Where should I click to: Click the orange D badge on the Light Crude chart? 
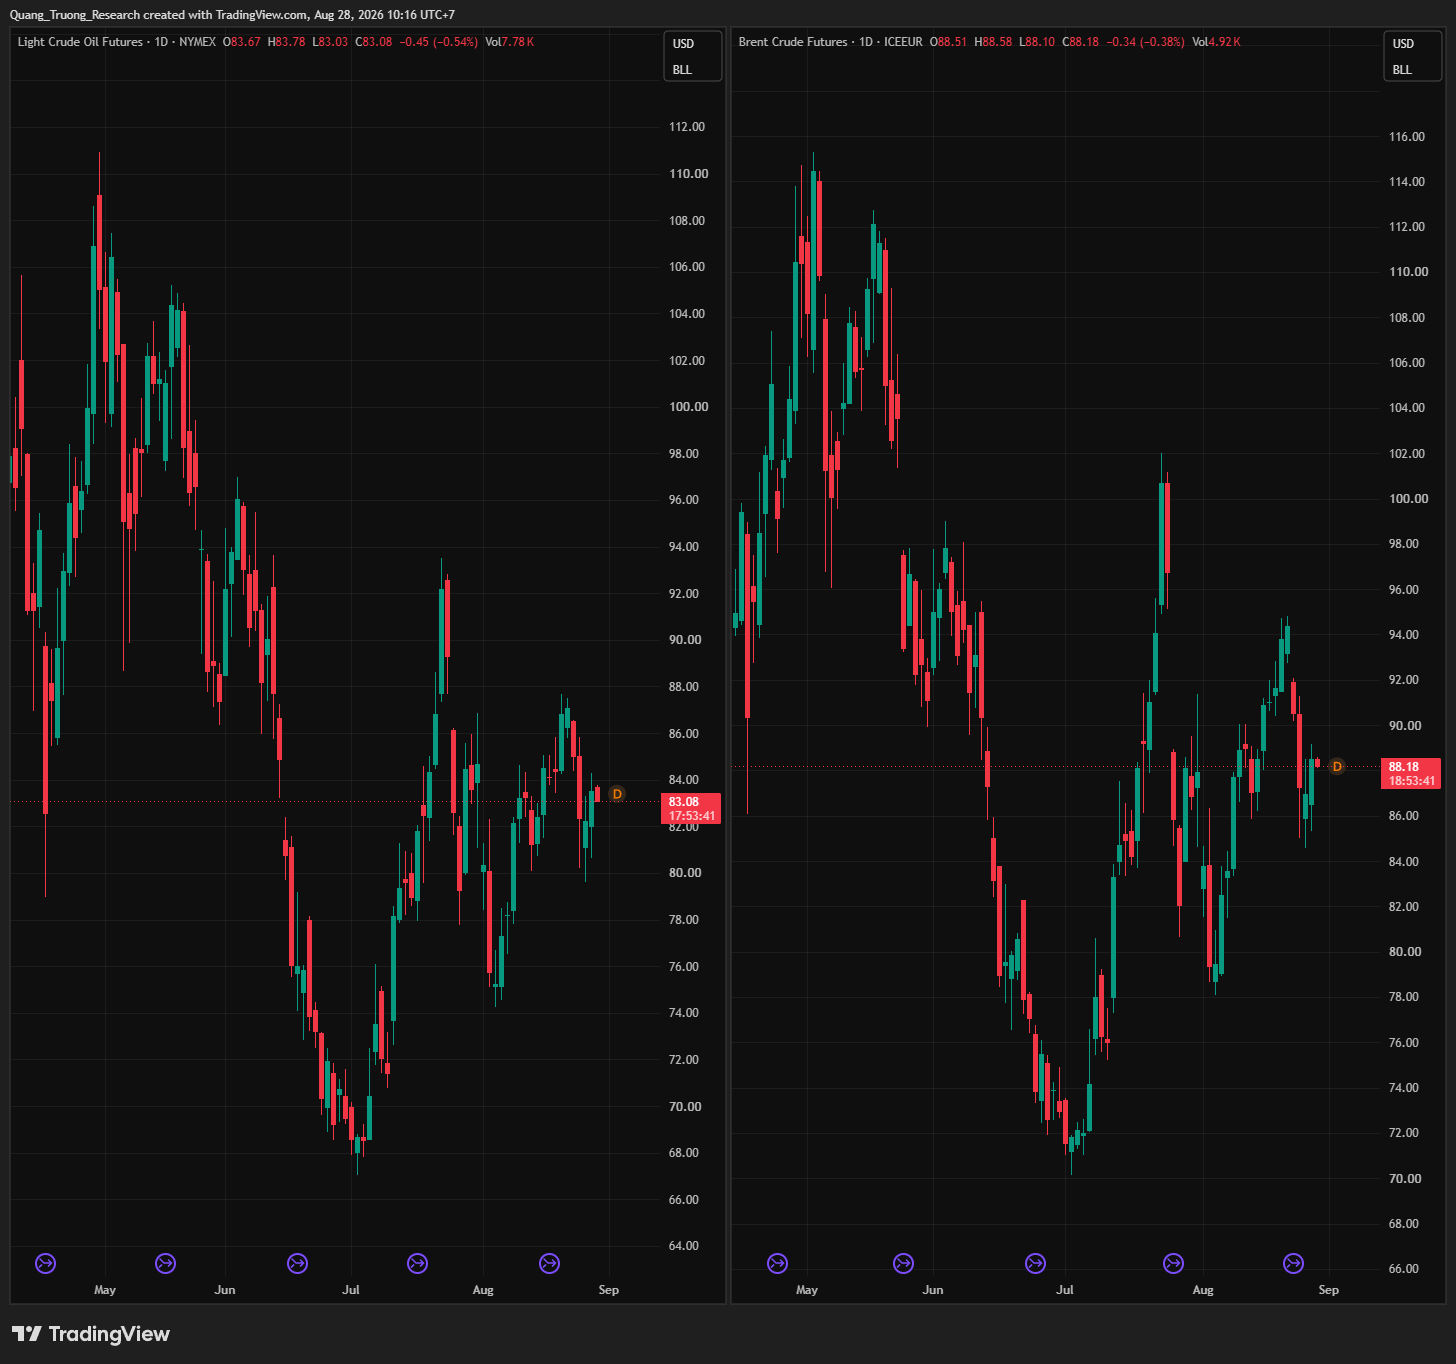pos(617,794)
